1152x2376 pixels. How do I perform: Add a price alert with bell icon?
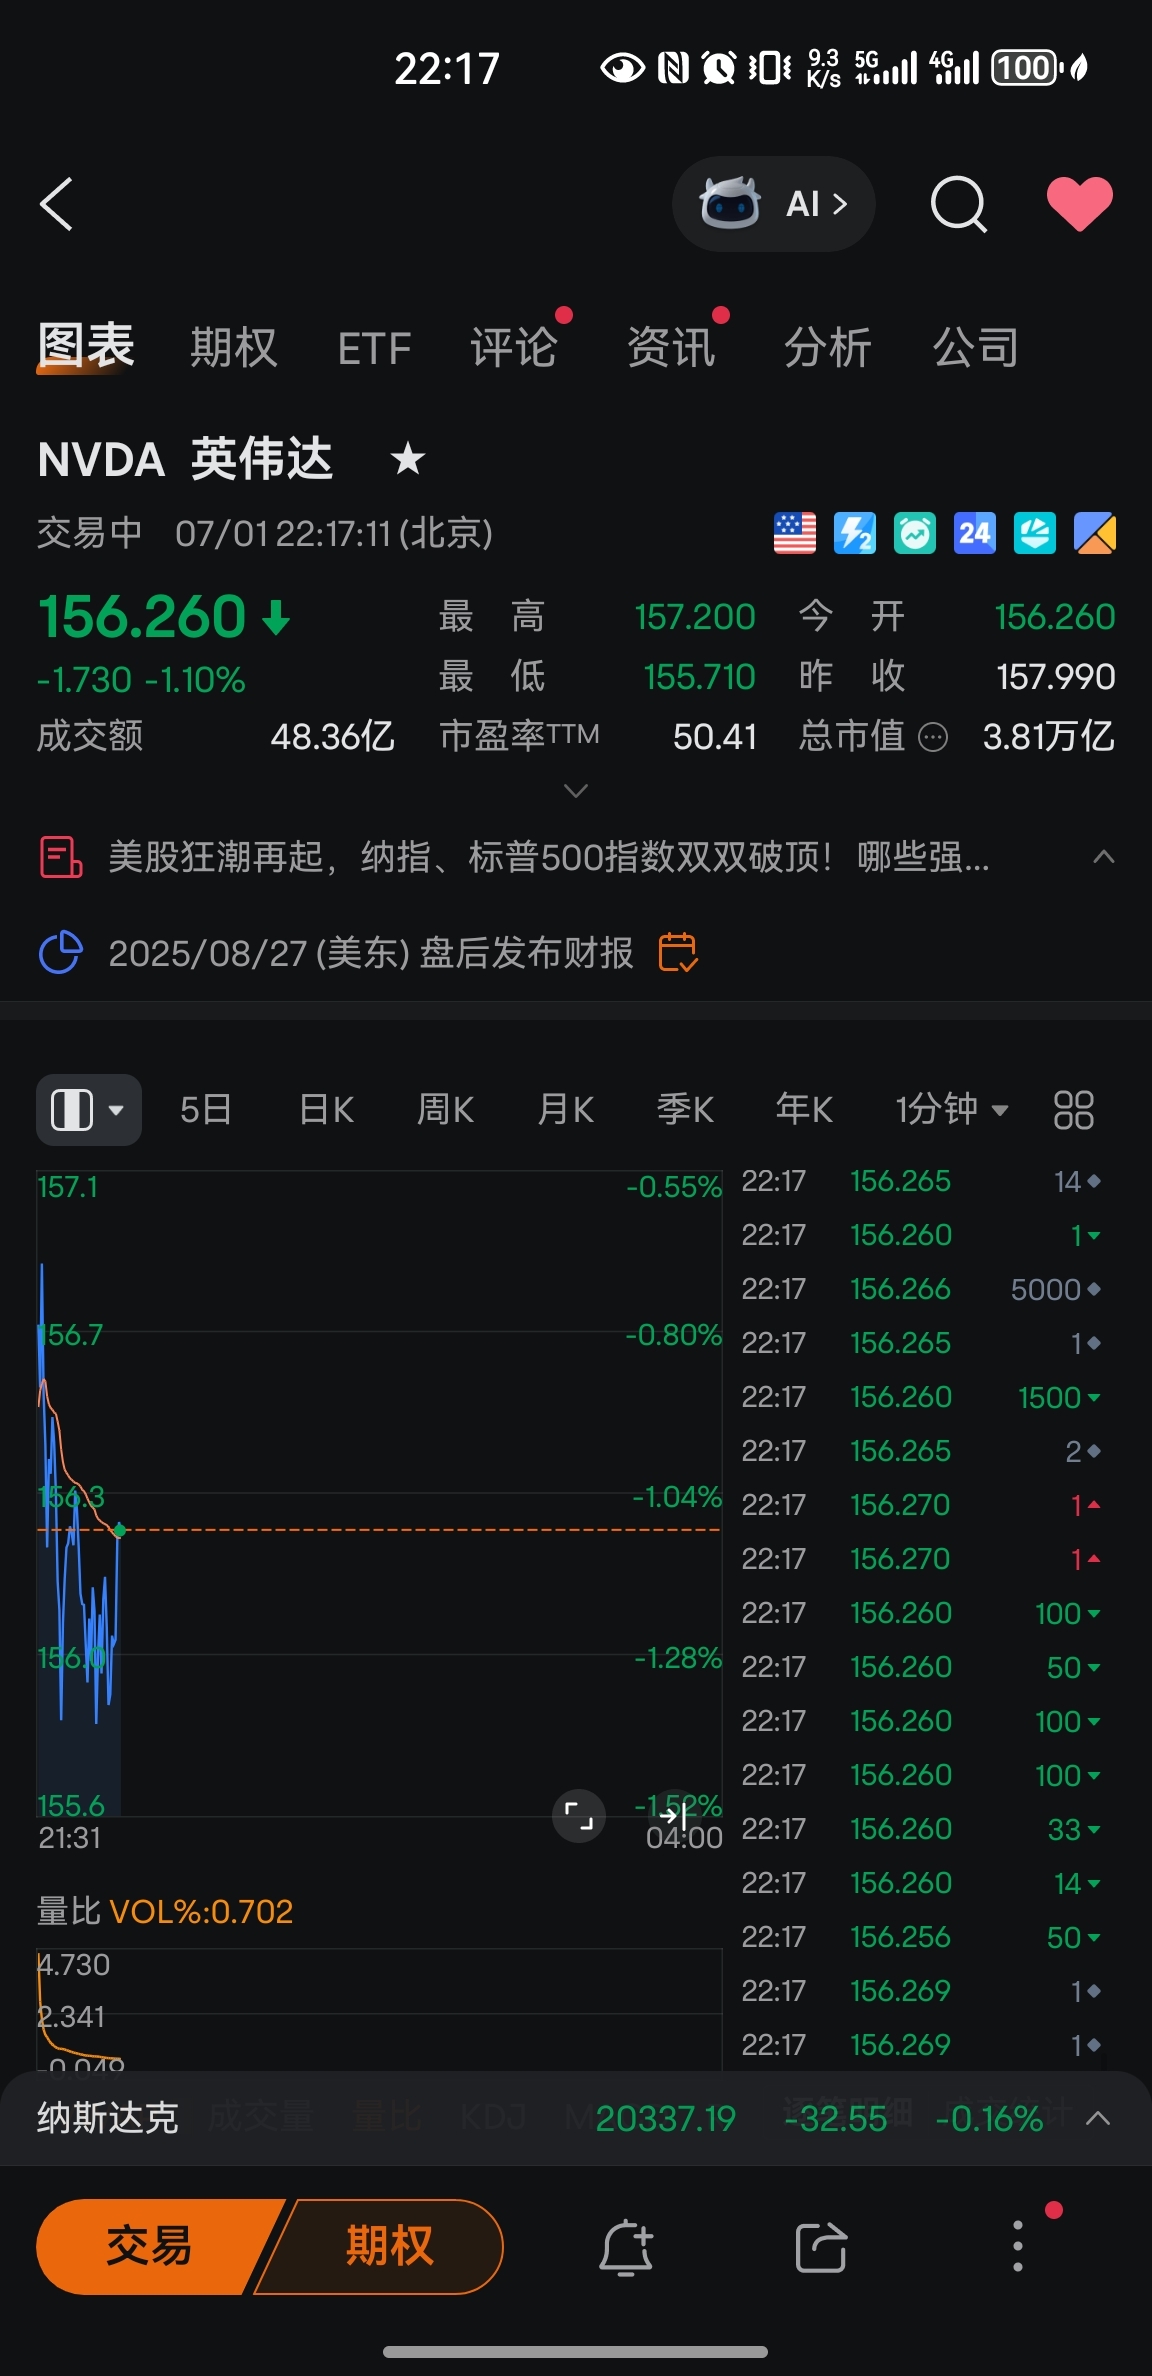click(626, 2248)
